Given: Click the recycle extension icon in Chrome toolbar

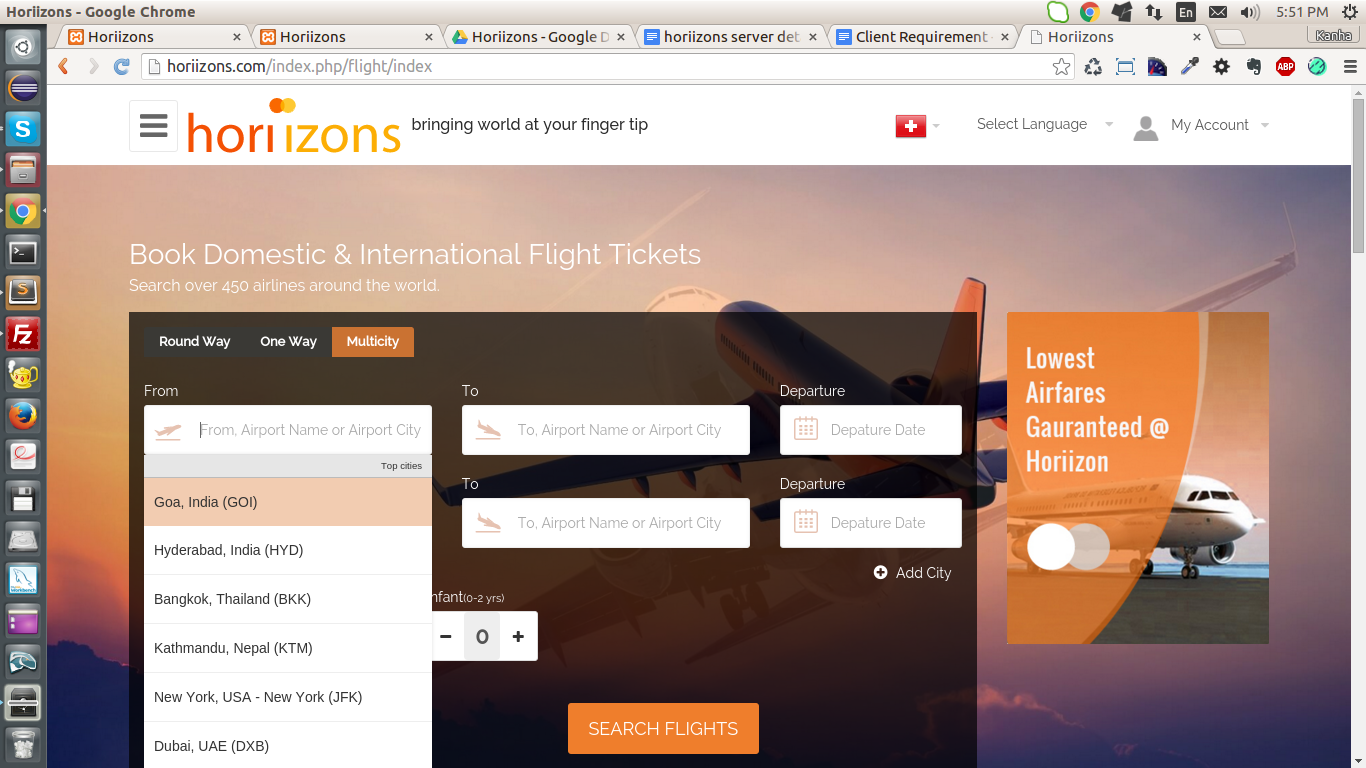Looking at the screenshot, I should pos(1093,67).
